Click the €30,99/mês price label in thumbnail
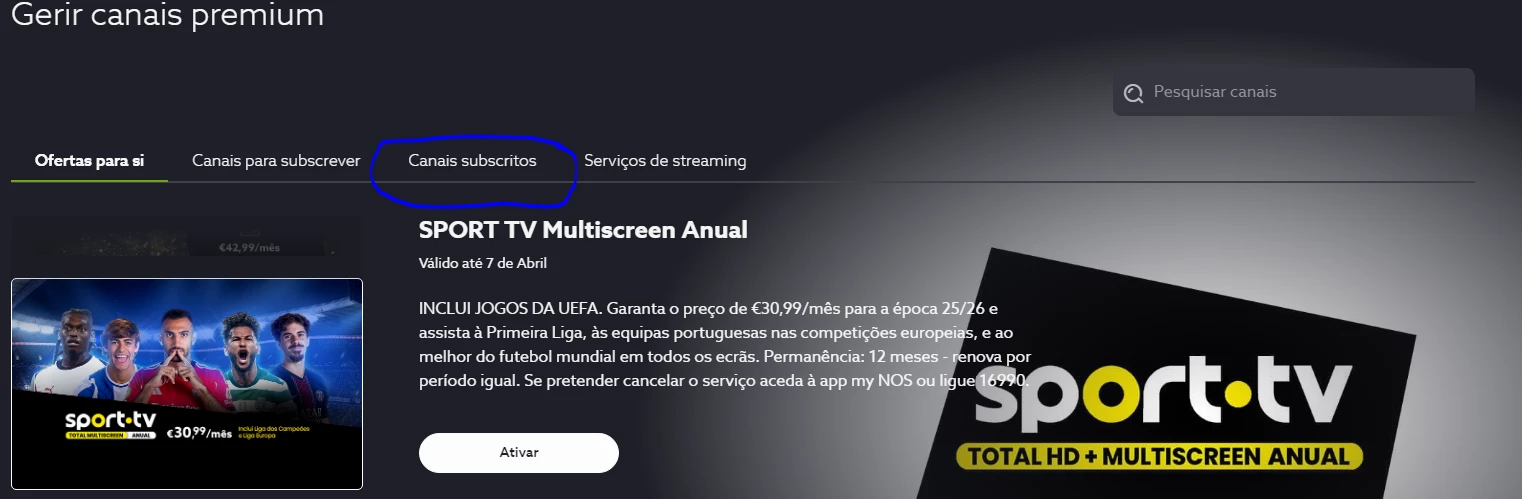 pos(199,433)
